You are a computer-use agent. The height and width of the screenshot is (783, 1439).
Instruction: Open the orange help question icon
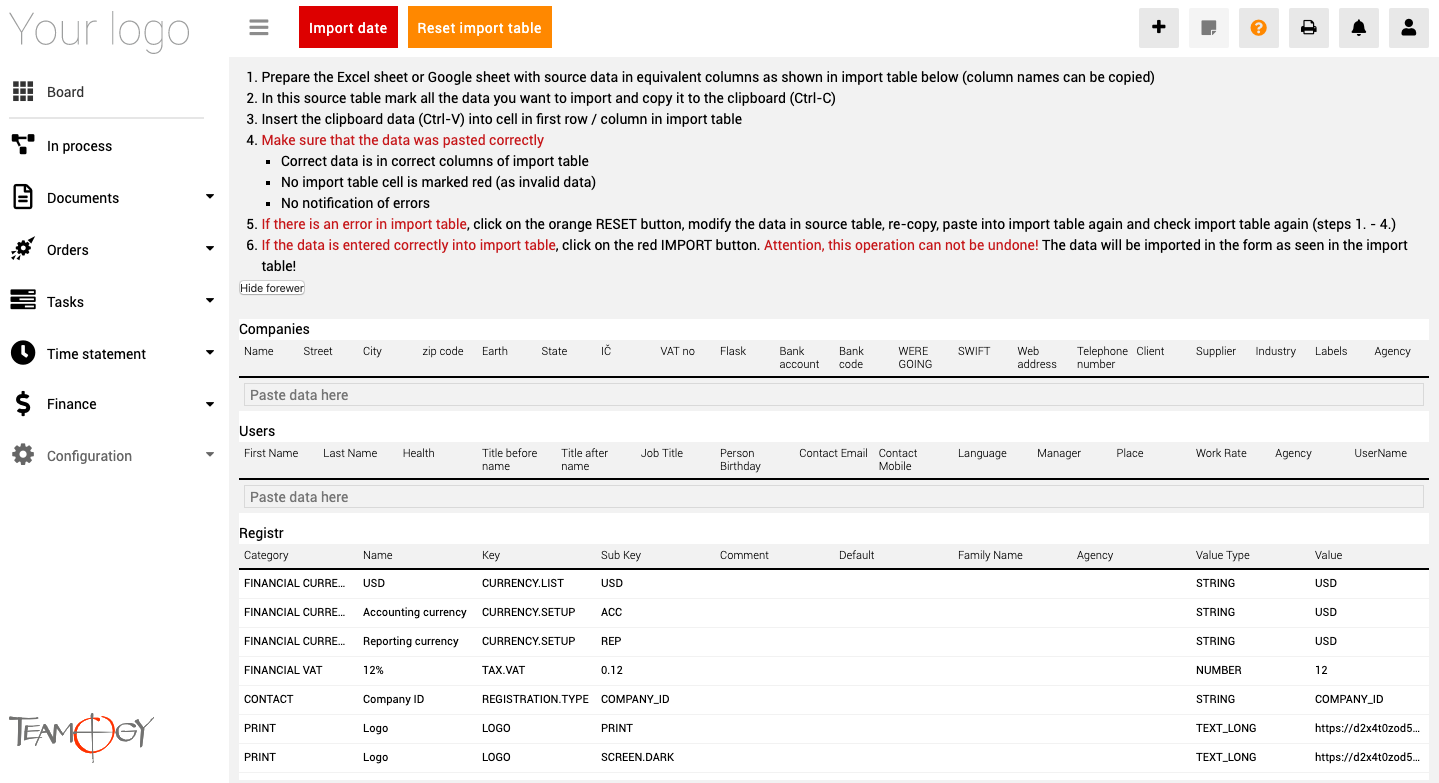click(x=1259, y=28)
